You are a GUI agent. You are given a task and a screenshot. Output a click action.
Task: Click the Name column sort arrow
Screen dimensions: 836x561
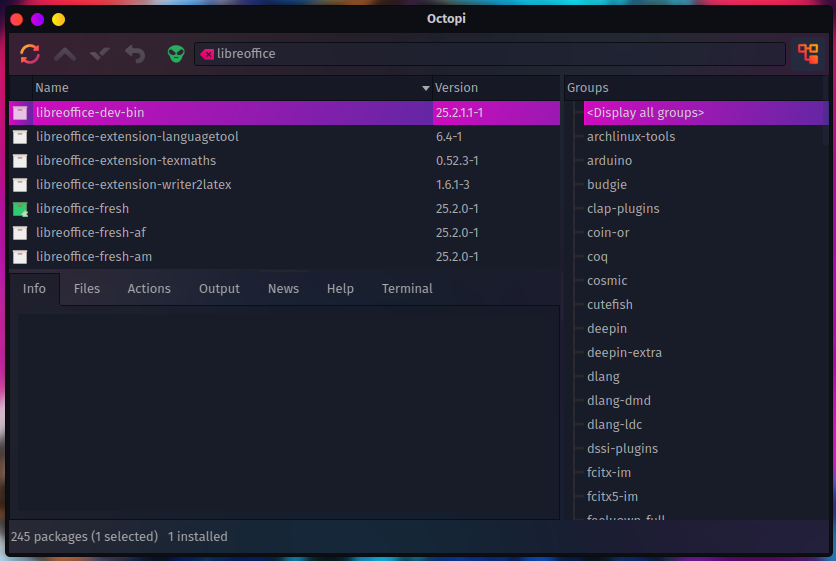pos(426,88)
